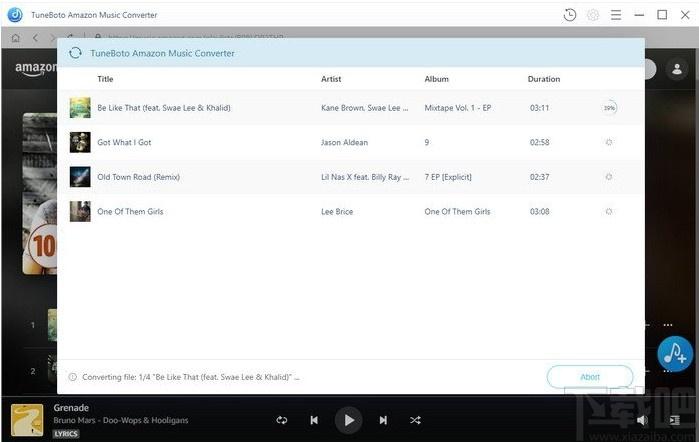
Task: Toggle shuffle in the player bar
Action: click(x=415, y=420)
